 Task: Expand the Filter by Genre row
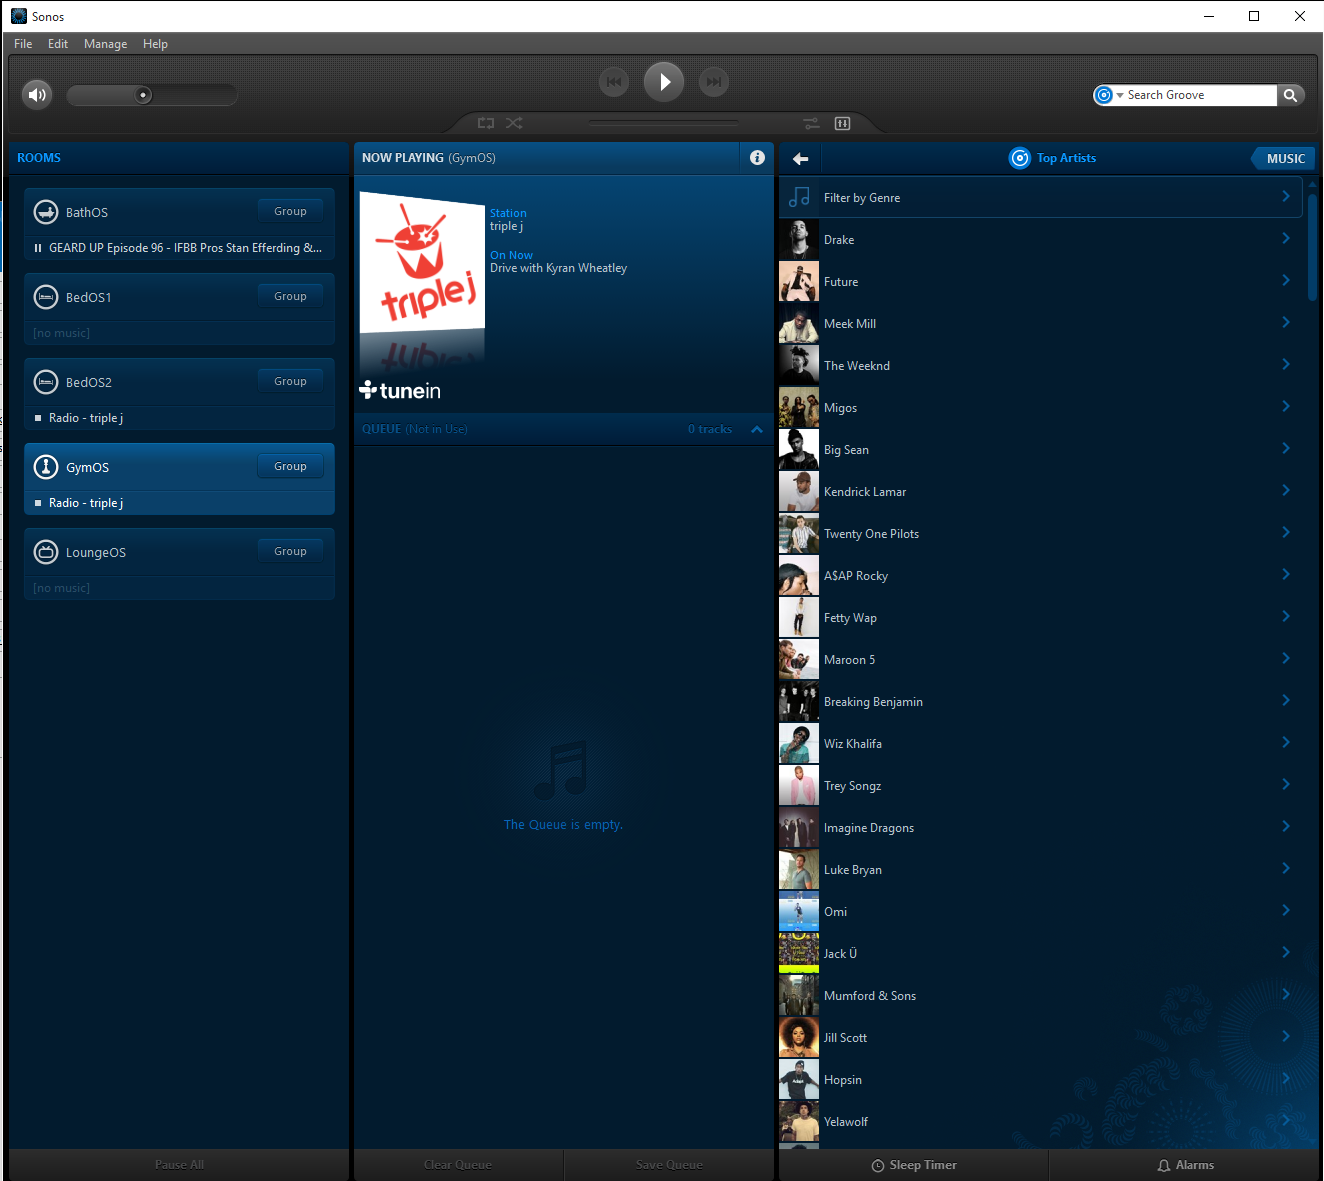(x=1040, y=198)
